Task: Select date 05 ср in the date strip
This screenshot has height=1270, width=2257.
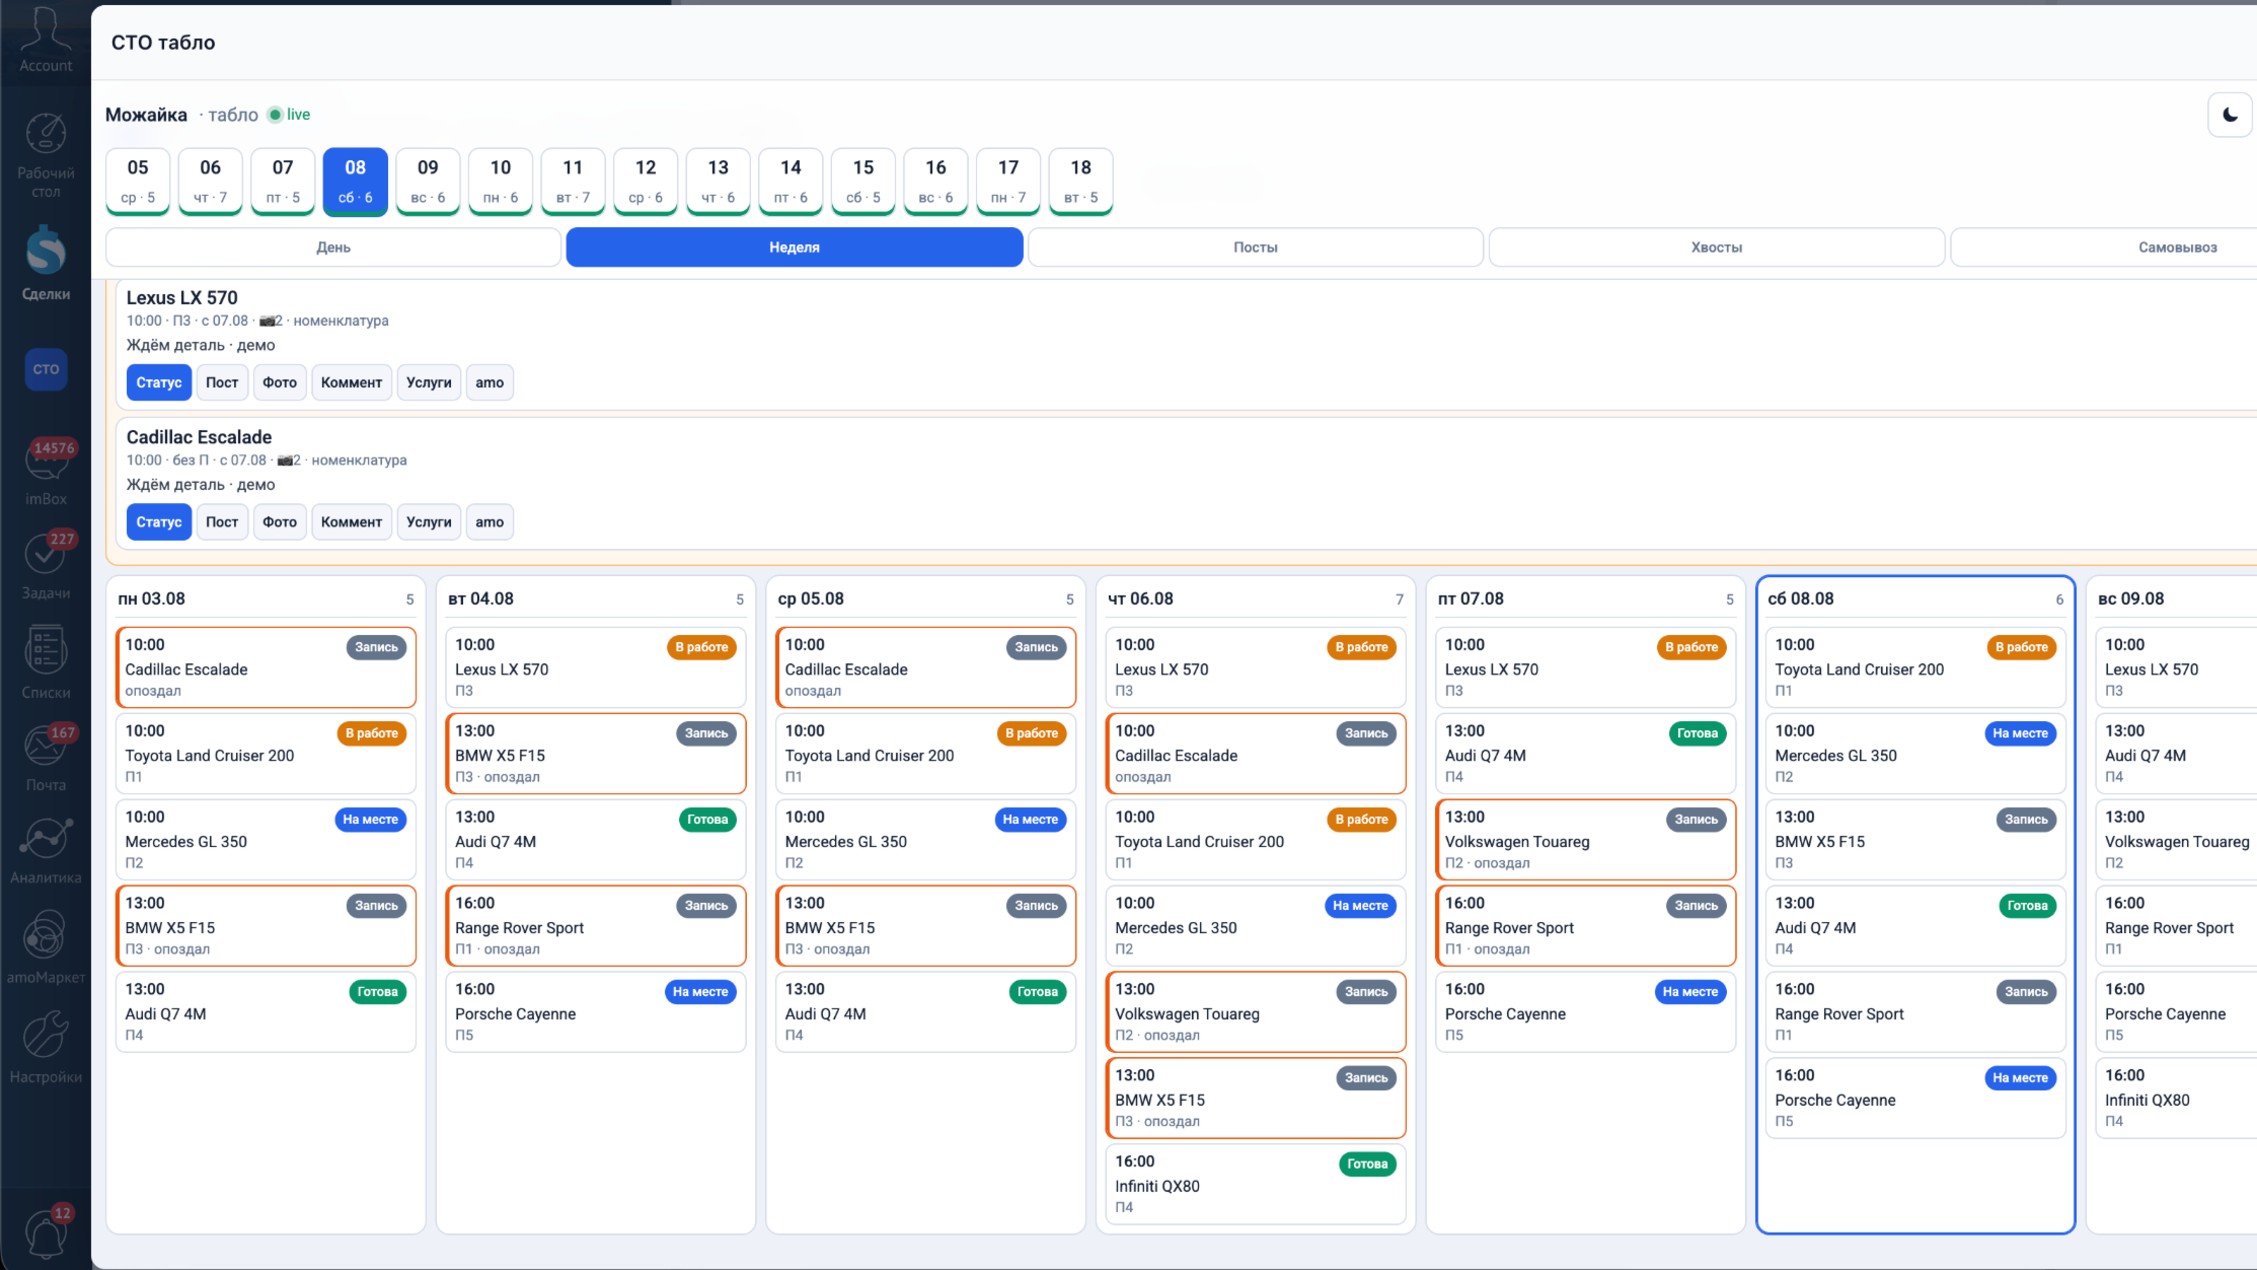Action: click(138, 181)
